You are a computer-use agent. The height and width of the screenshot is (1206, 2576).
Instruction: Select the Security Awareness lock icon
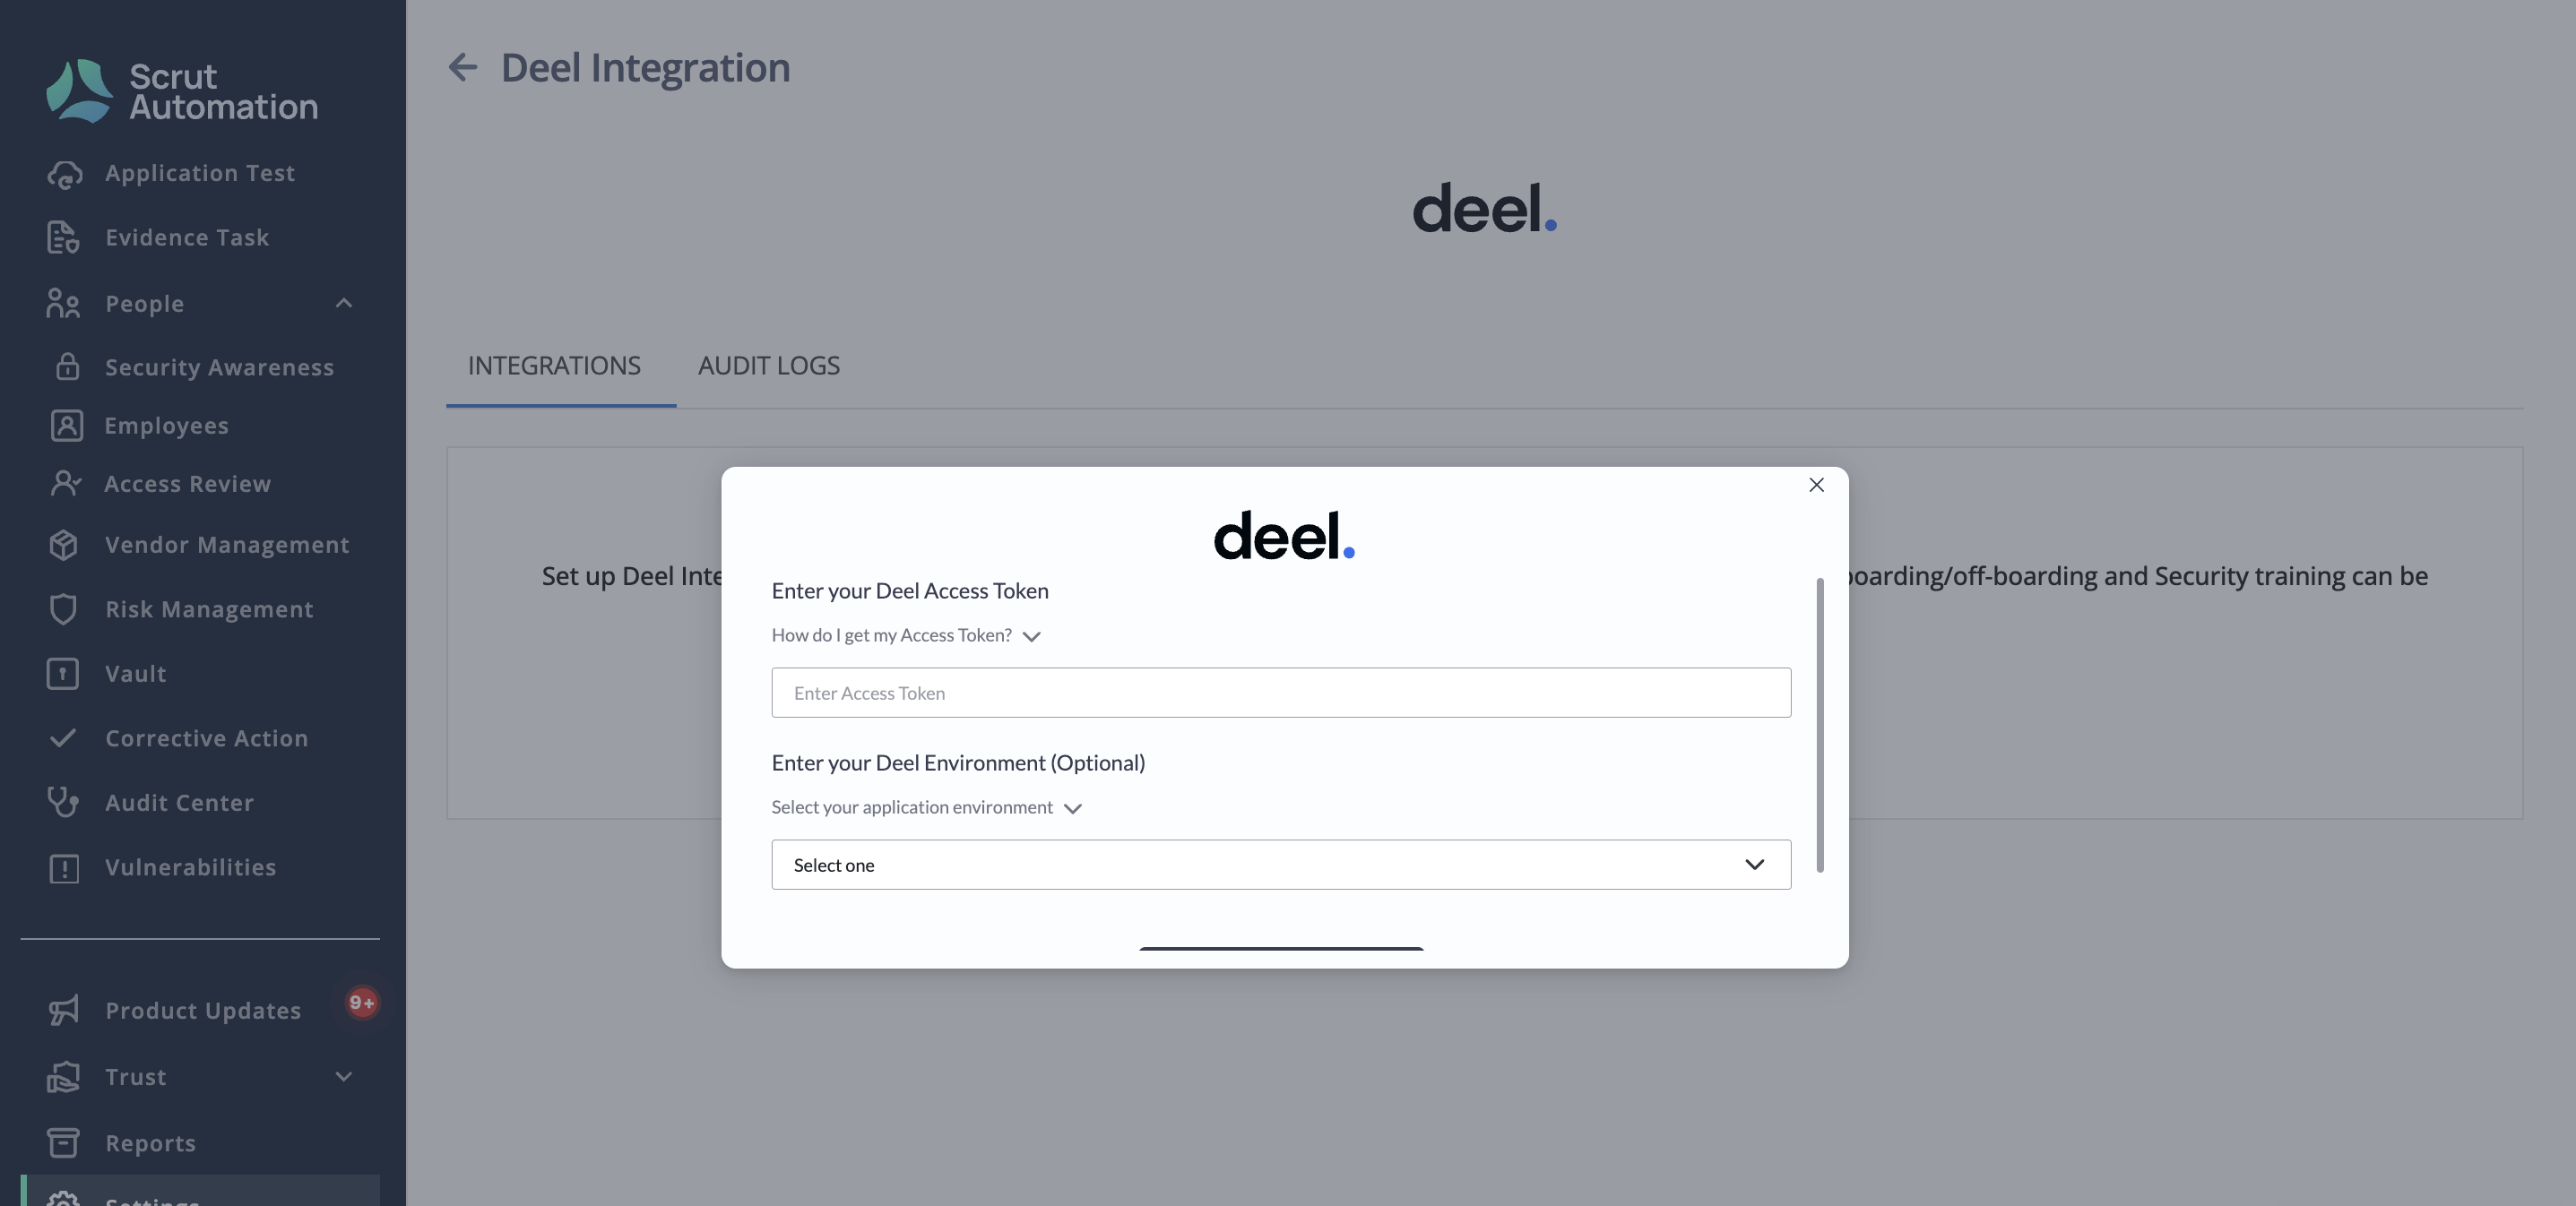point(67,367)
